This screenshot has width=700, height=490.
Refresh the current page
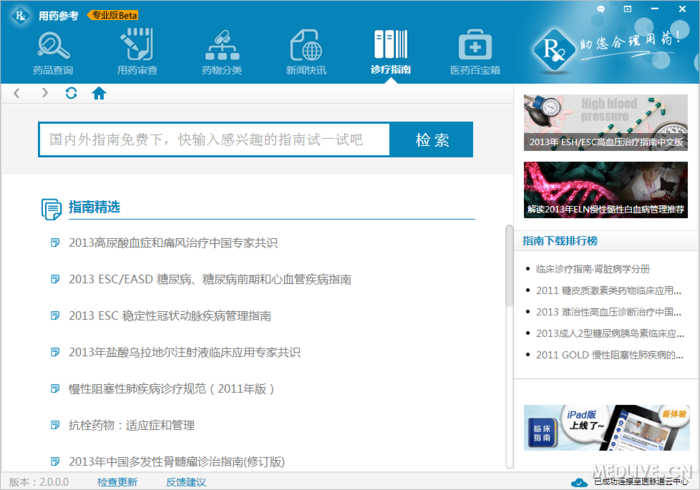[x=71, y=93]
